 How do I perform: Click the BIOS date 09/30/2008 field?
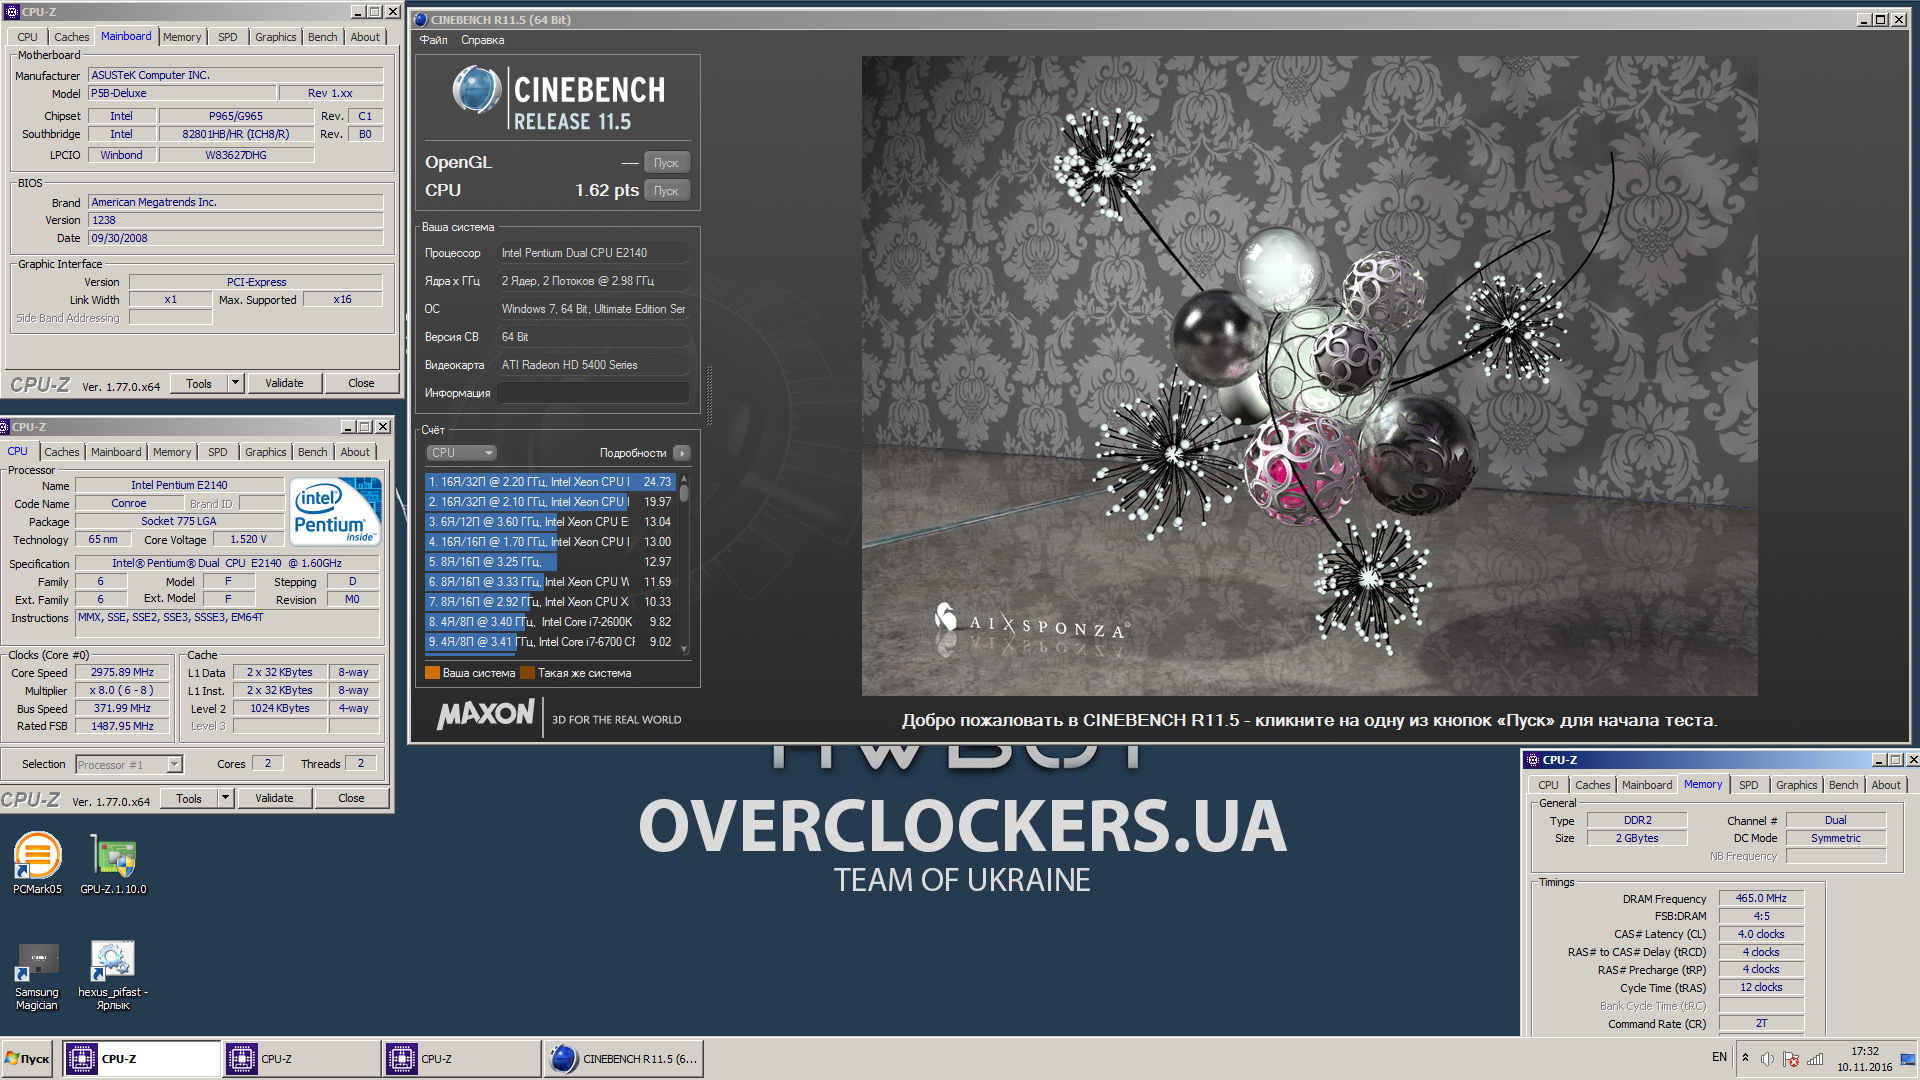[235, 238]
